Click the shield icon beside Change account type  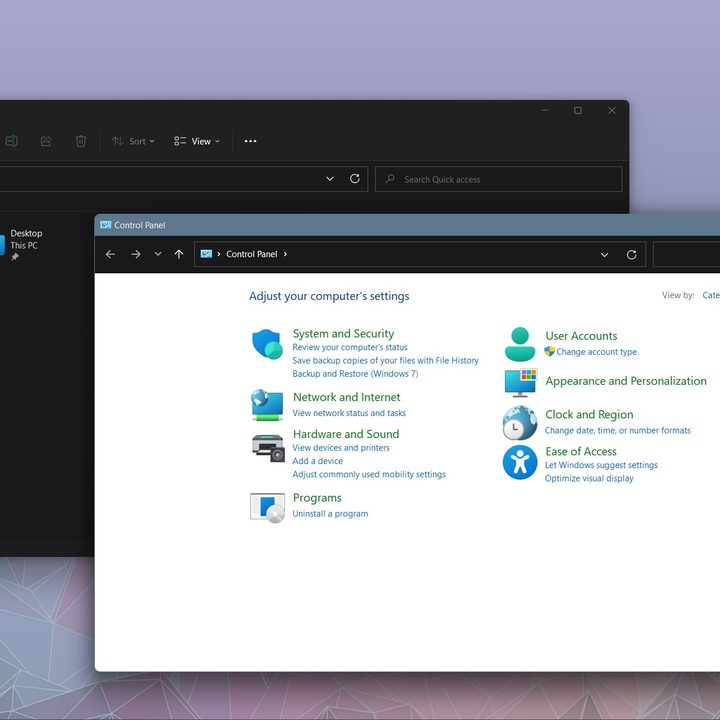coord(549,352)
